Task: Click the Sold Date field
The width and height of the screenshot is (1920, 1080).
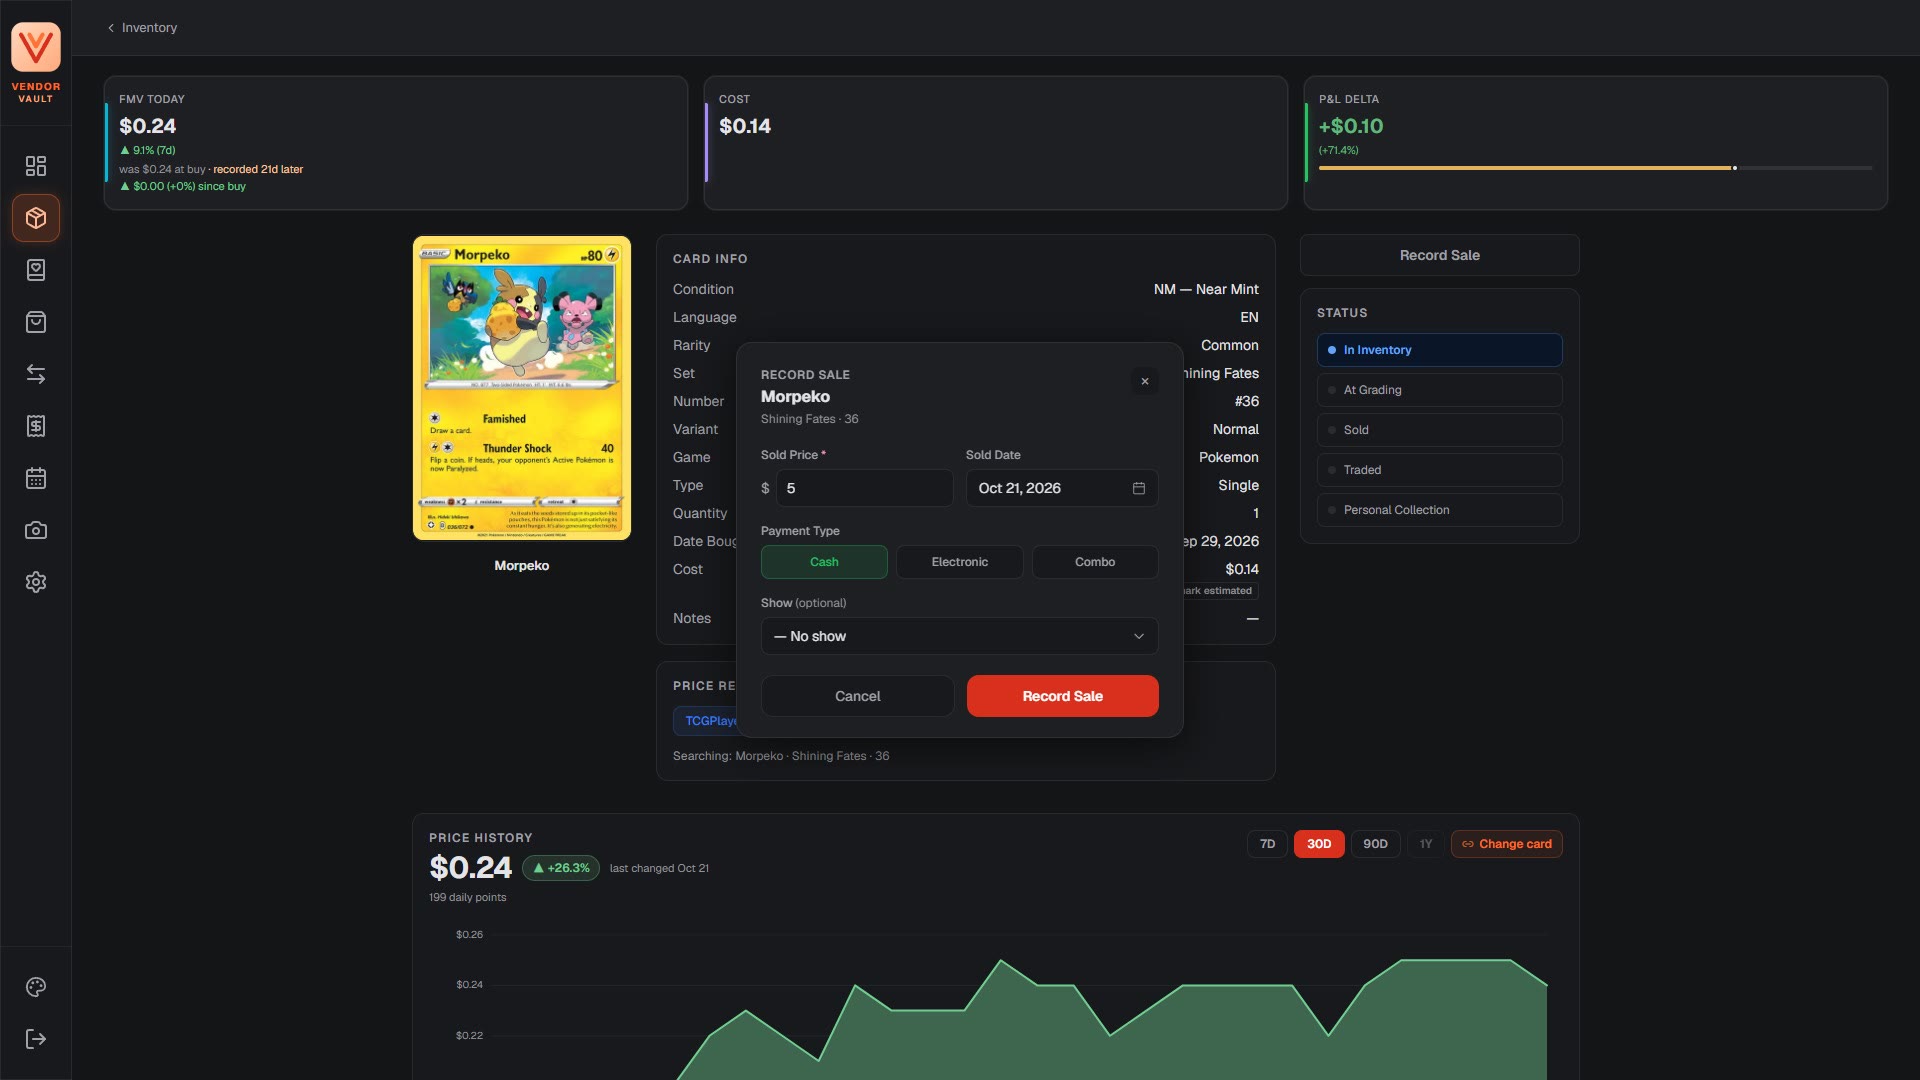Action: point(1062,488)
